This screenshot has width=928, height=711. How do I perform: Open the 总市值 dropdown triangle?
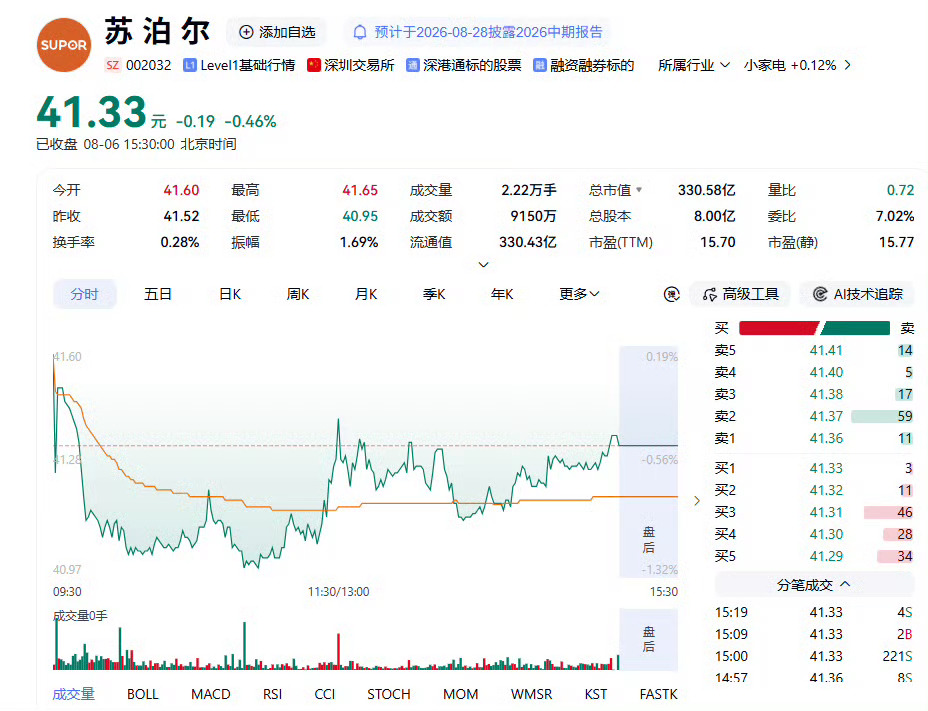click(639, 190)
